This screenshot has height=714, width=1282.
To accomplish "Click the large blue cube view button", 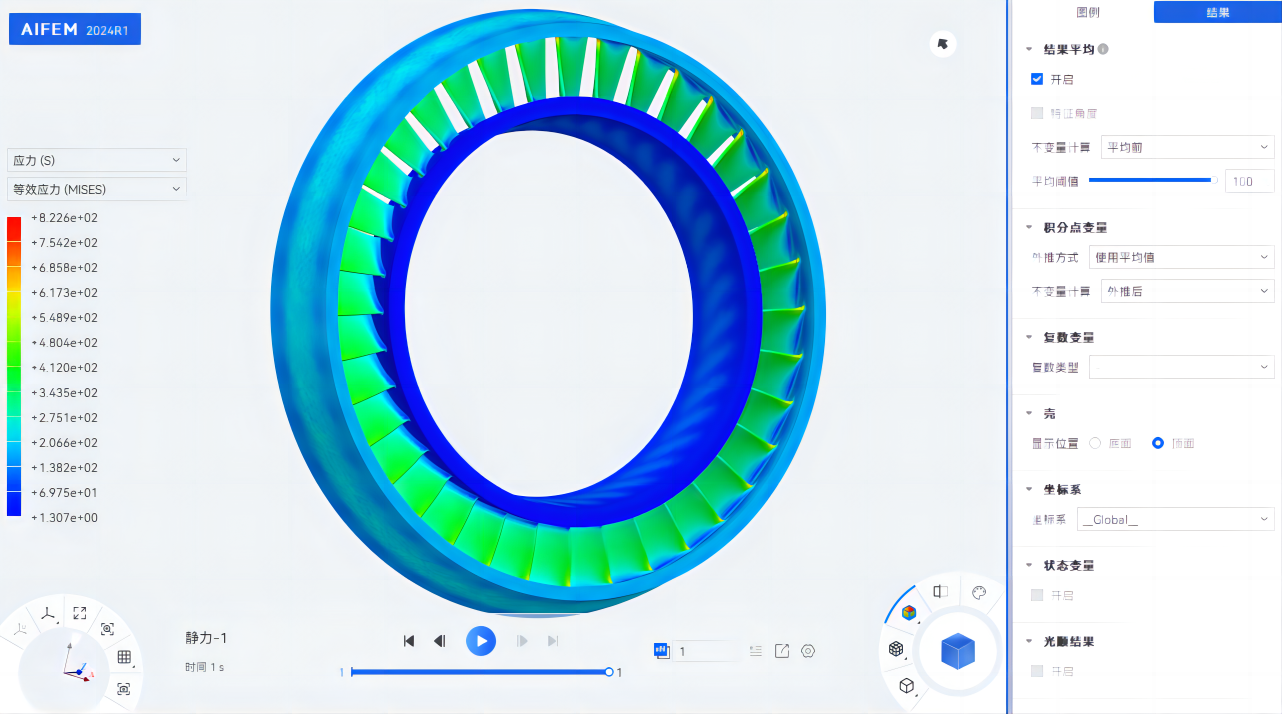I will point(958,651).
